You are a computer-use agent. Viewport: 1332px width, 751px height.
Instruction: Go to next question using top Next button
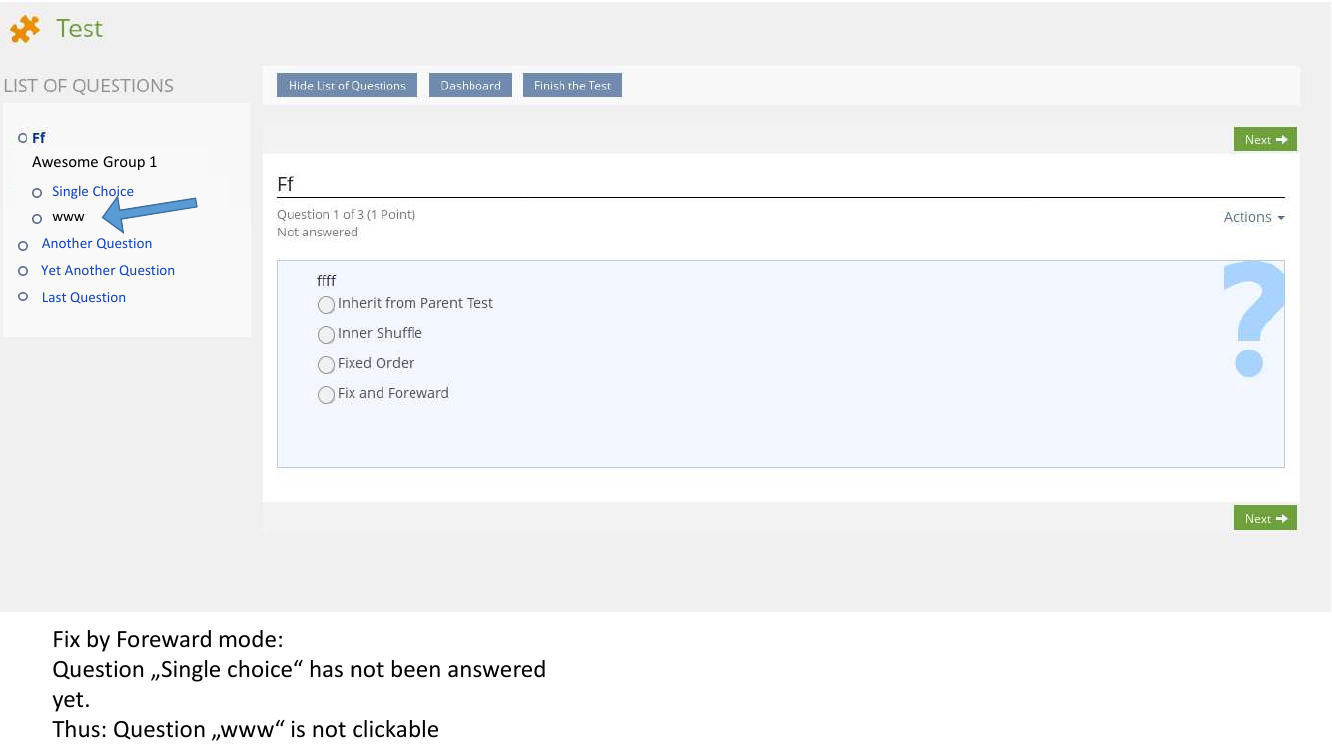tap(1264, 140)
